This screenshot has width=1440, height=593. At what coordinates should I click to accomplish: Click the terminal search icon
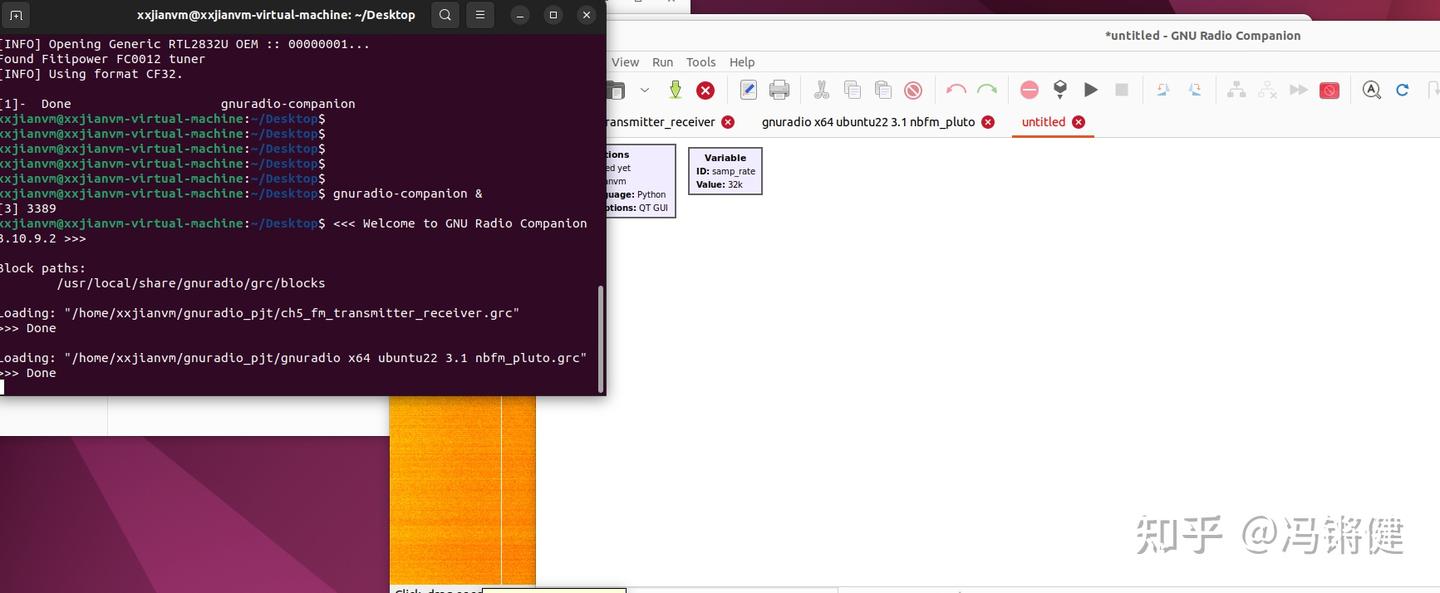(445, 14)
